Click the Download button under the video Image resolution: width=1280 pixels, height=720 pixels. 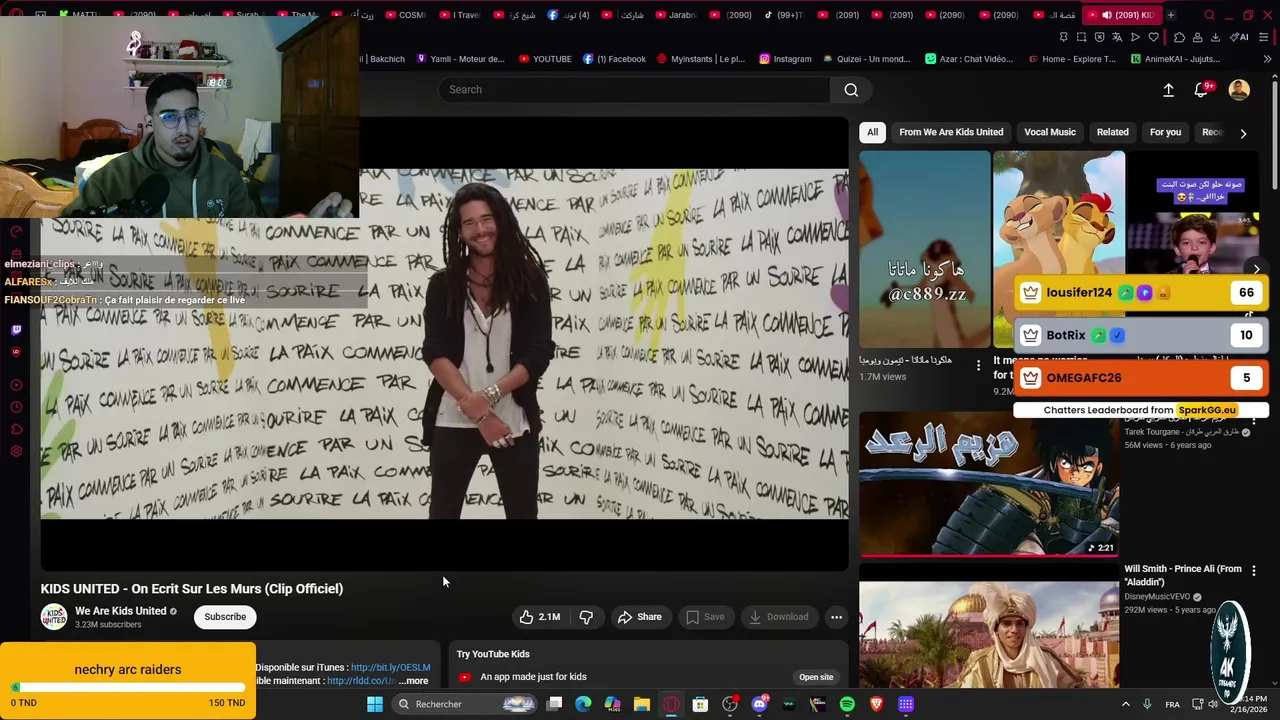pos(779,617)
